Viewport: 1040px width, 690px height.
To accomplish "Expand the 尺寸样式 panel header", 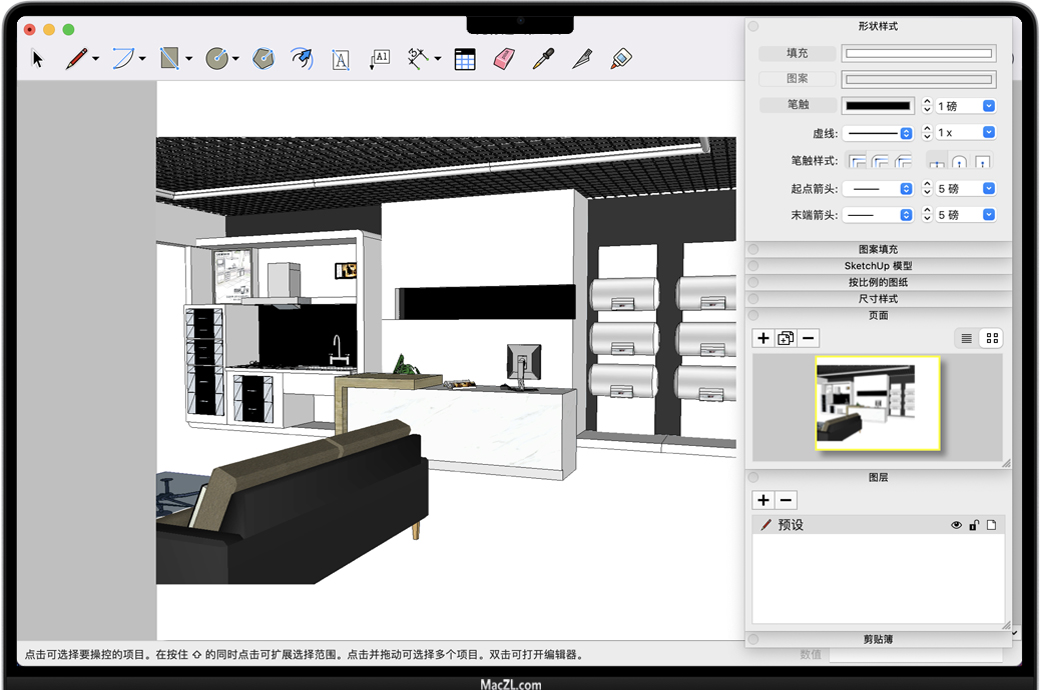I will tap(878, 299).
